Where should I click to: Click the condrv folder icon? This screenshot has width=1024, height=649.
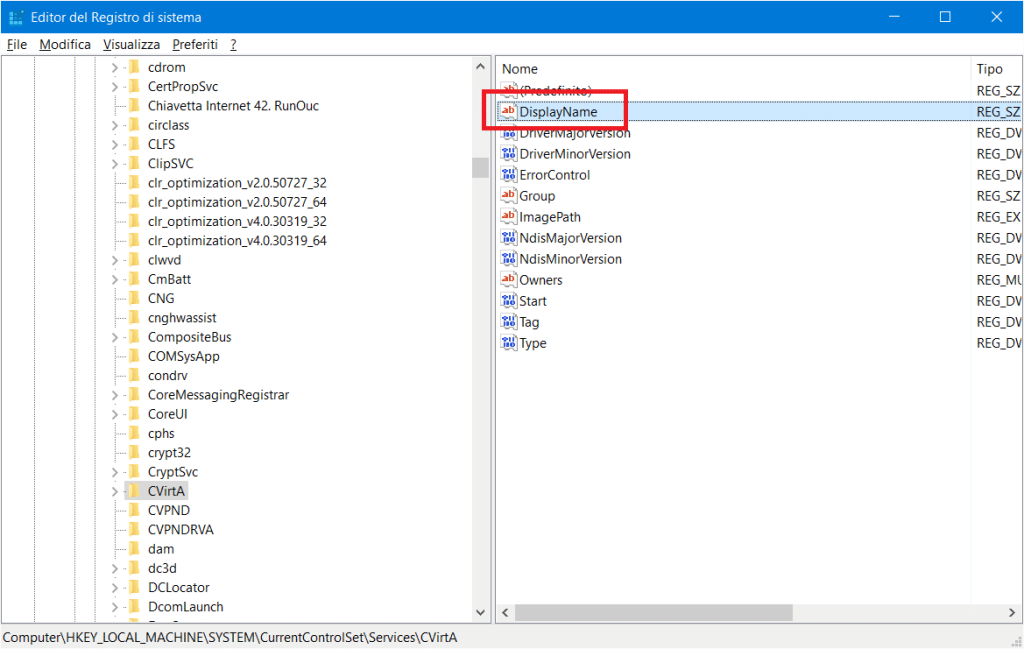coord(135,375)
